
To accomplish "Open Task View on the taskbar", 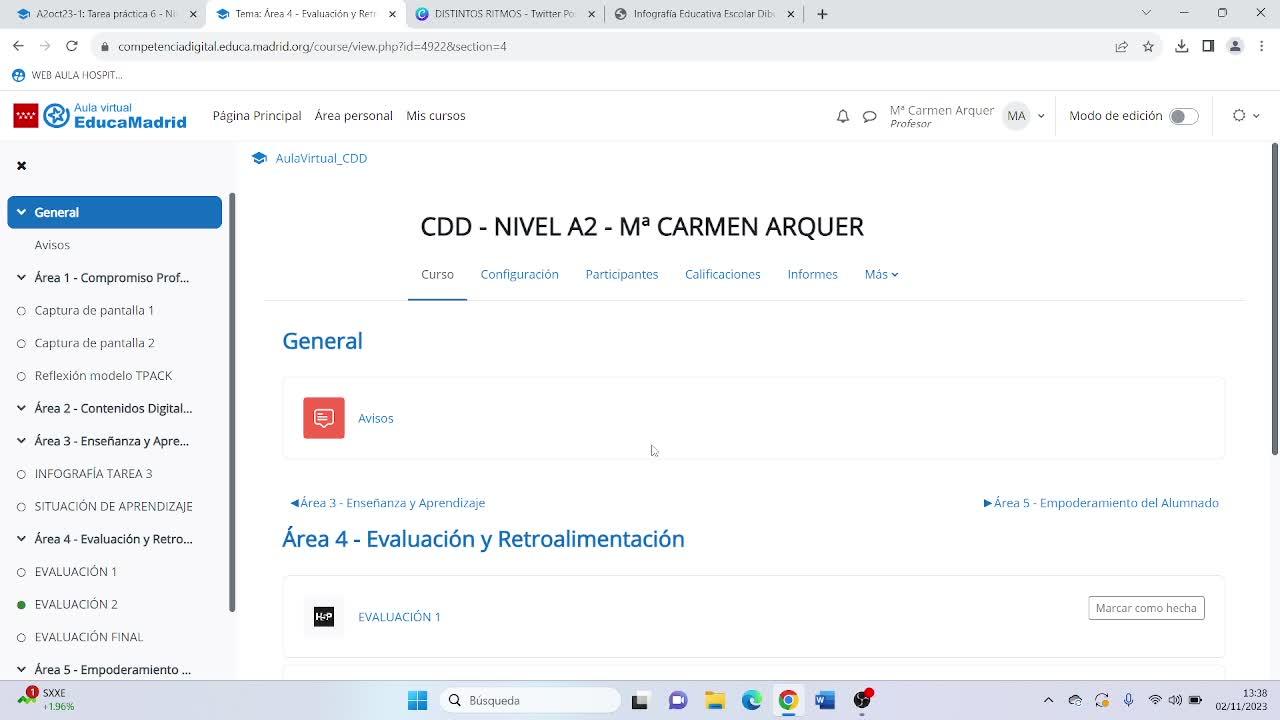I will tap(640, 700).
